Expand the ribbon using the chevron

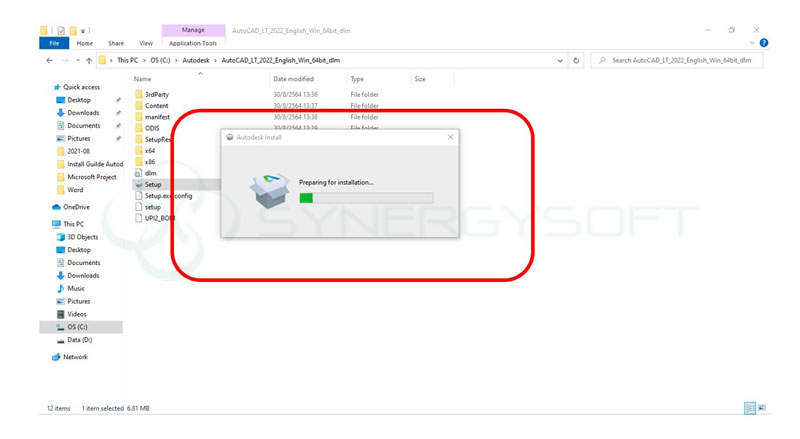751,43
